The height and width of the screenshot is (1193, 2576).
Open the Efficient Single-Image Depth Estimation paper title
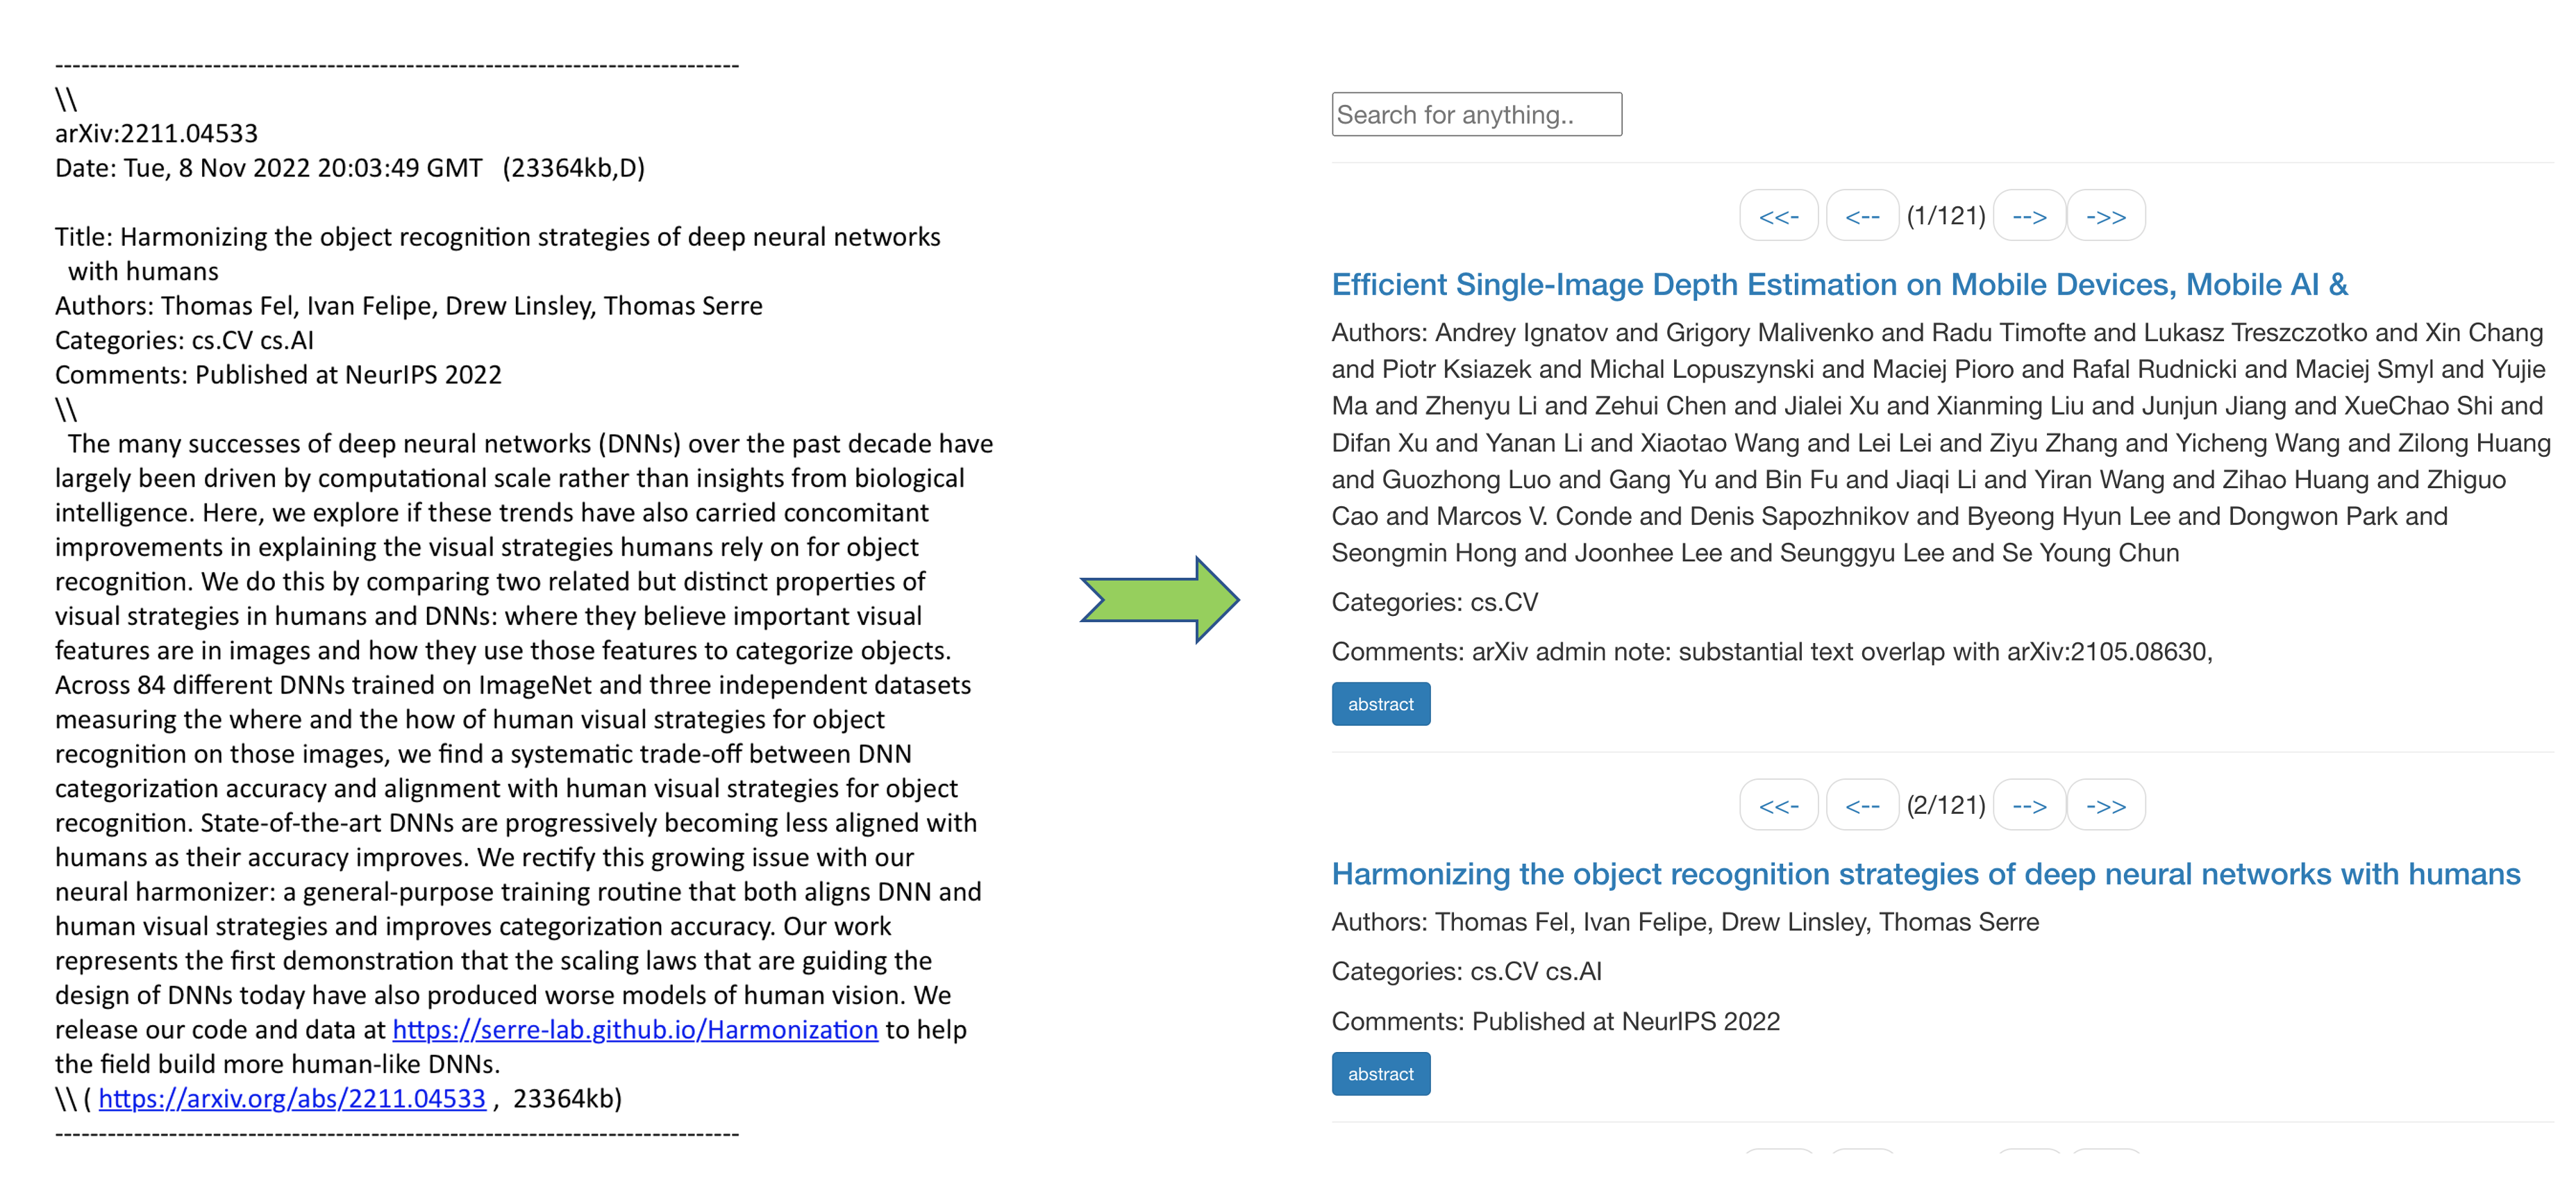point(1839,284)
